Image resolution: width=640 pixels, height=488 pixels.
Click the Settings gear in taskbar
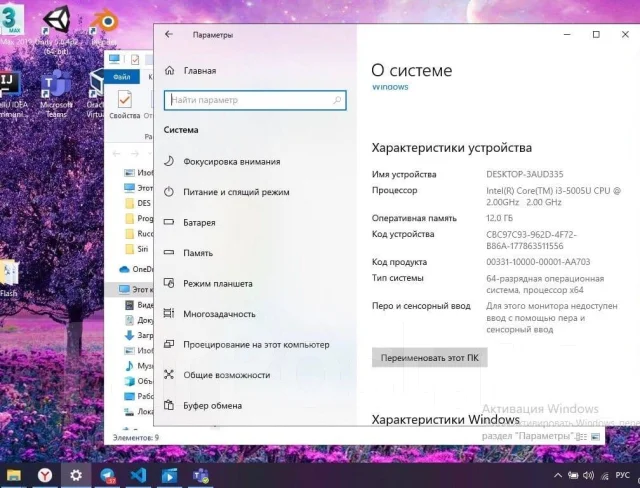coord(76,475)
